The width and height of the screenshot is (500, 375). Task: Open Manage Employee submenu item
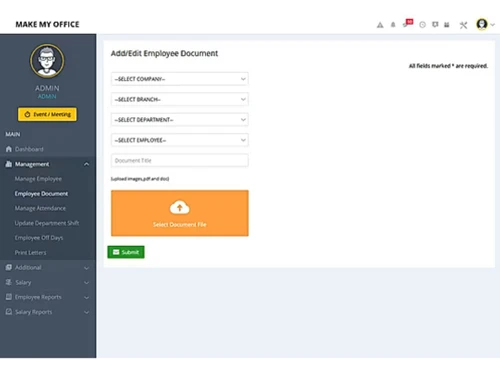[x=38, y=179]
